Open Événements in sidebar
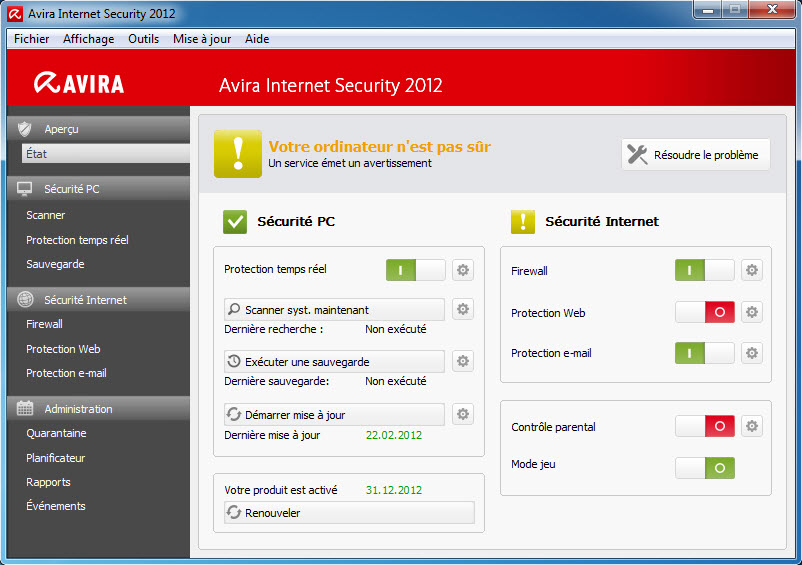802x565 pixels. coord(56,506)
